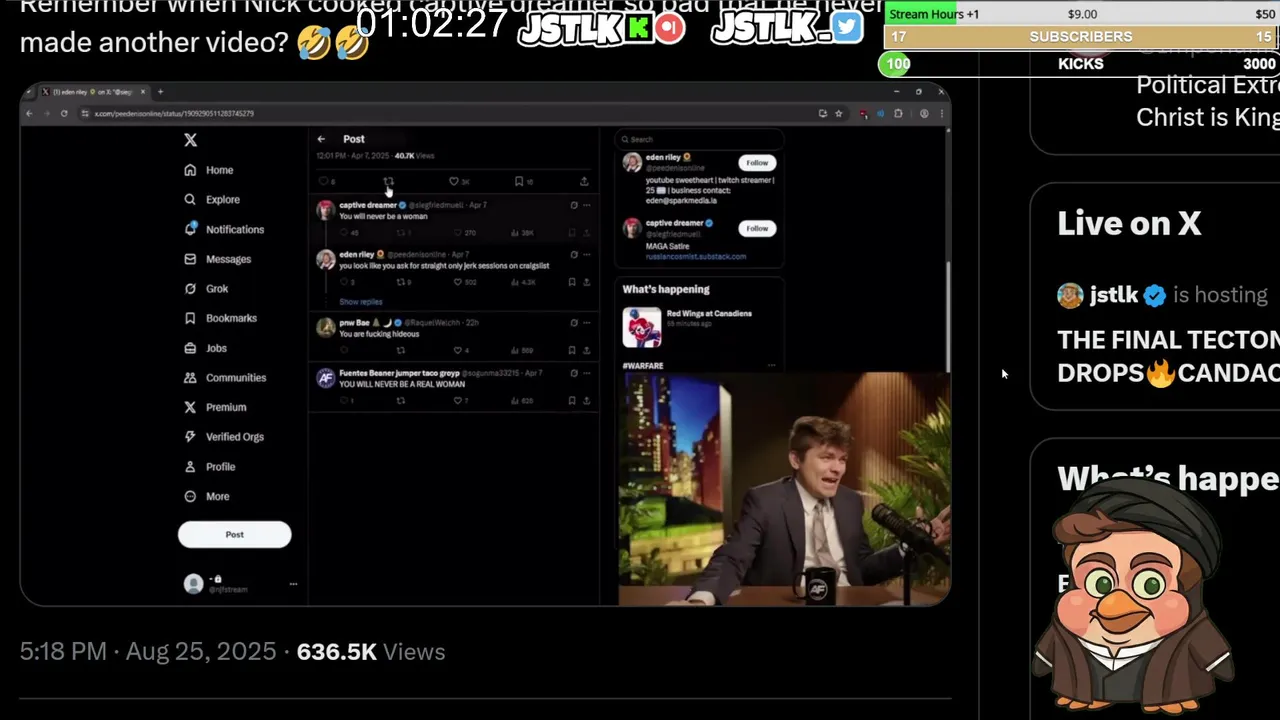The image size is (1280, 720).
Task: Go back using Post header arrow
Action: 321,139
